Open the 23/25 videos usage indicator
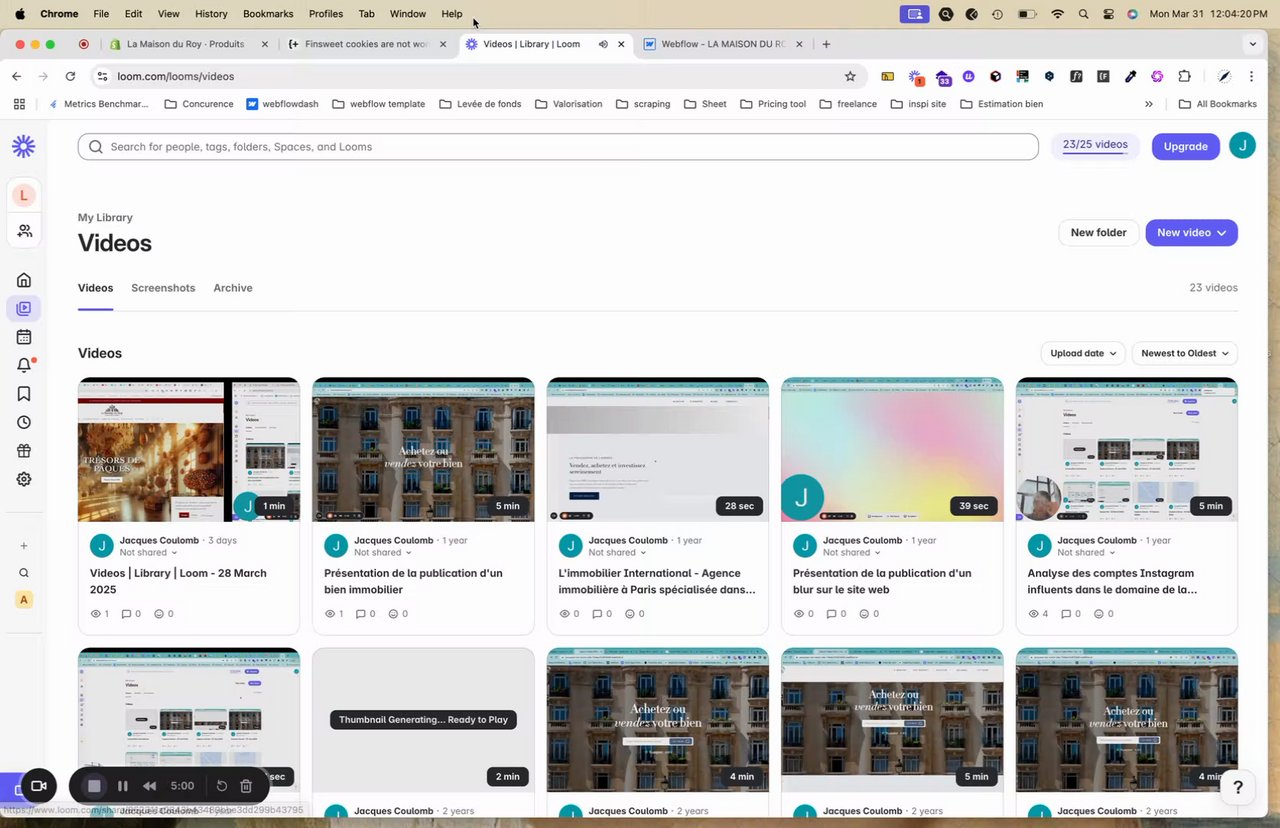This screenshot has width=1280, height=828. pyautogui.click(x=1095, y=146)
